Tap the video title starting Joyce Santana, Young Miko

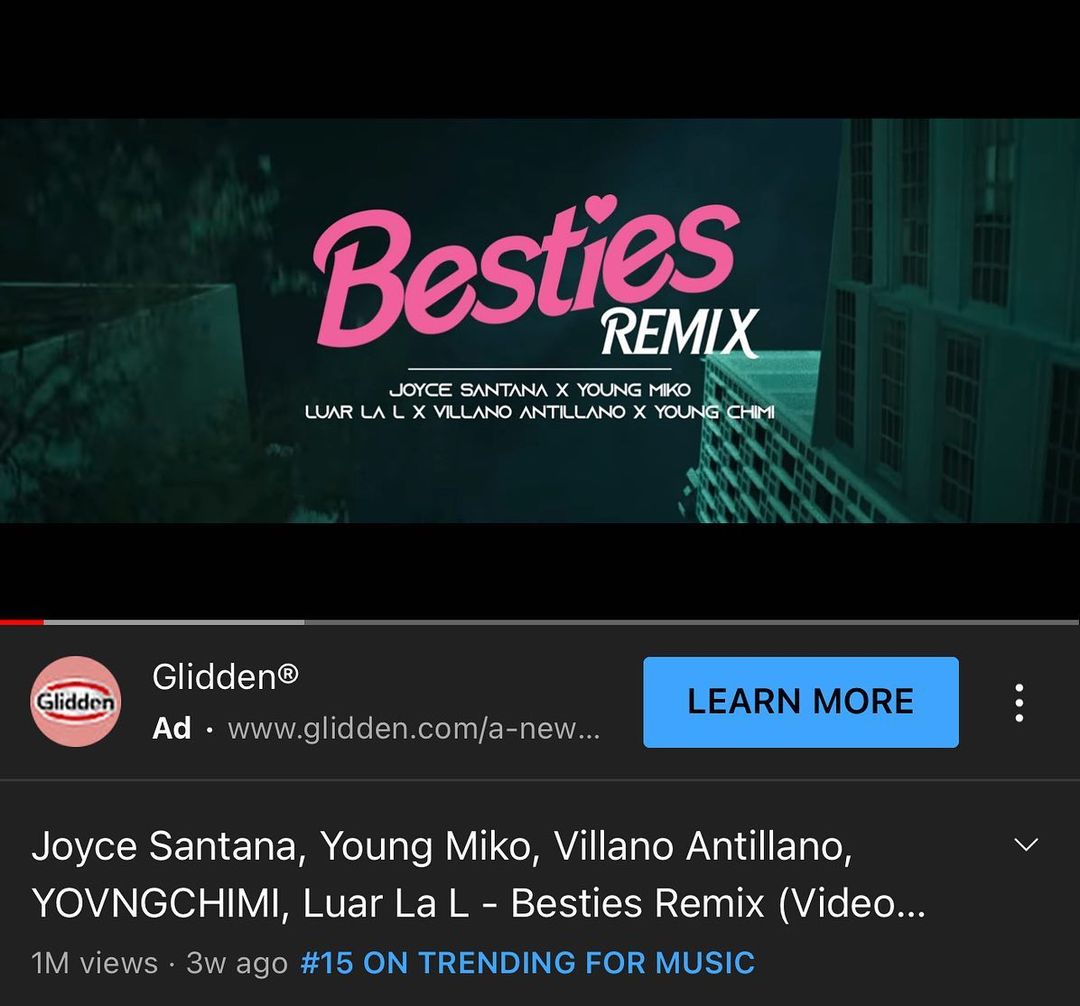click(x=479, y=874)
